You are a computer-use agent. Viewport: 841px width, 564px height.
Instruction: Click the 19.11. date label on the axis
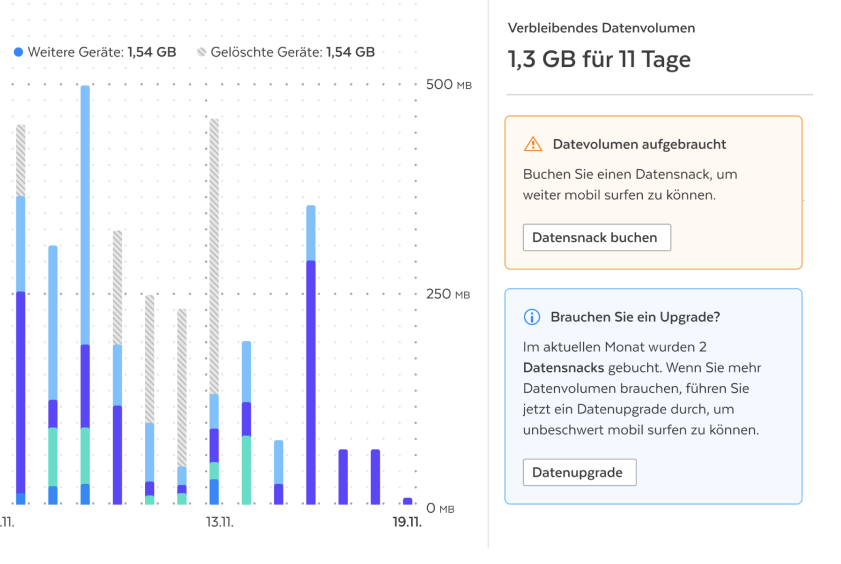tap(405, 522)
